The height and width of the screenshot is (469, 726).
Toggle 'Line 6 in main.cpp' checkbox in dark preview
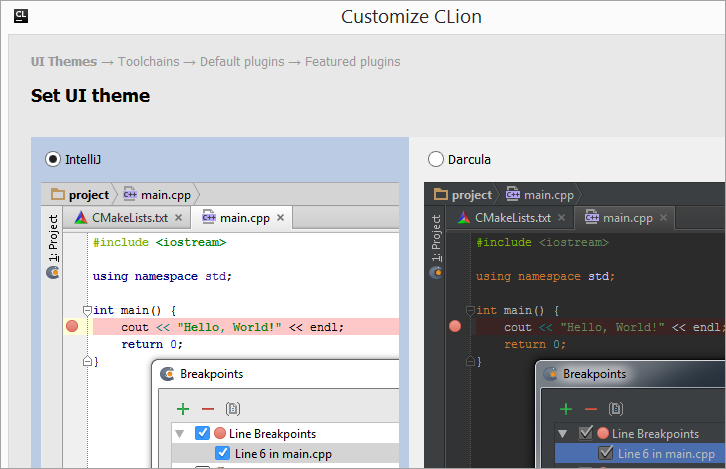(605, 454)
